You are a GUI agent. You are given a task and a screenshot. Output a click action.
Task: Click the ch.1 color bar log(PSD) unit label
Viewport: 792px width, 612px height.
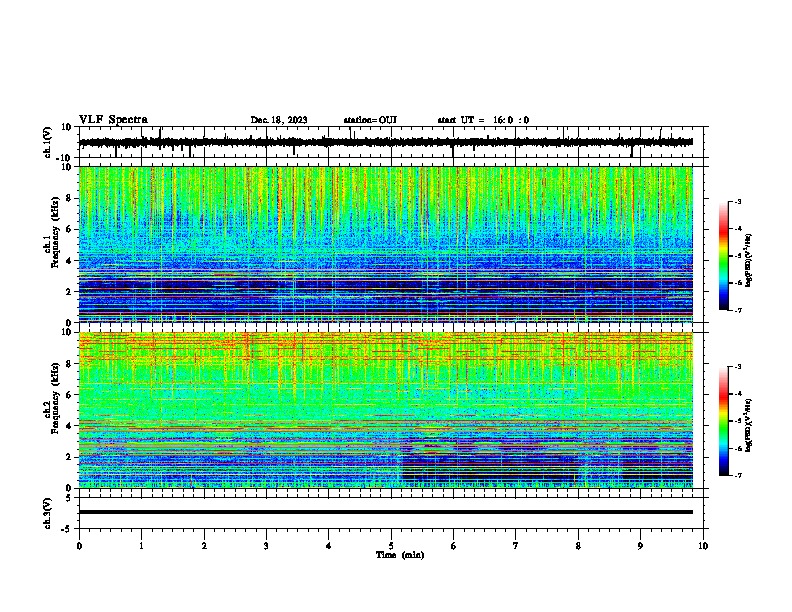749,260
